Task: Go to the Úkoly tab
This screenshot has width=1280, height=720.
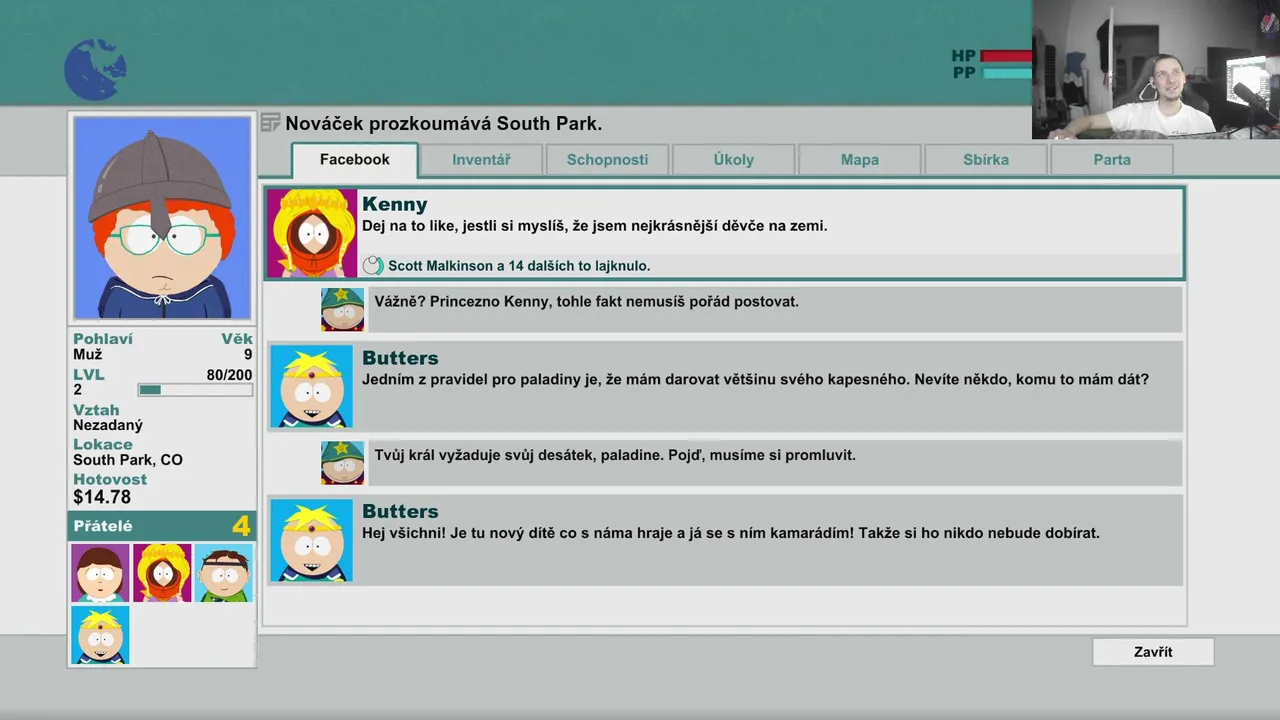Action: coord(733,160)
